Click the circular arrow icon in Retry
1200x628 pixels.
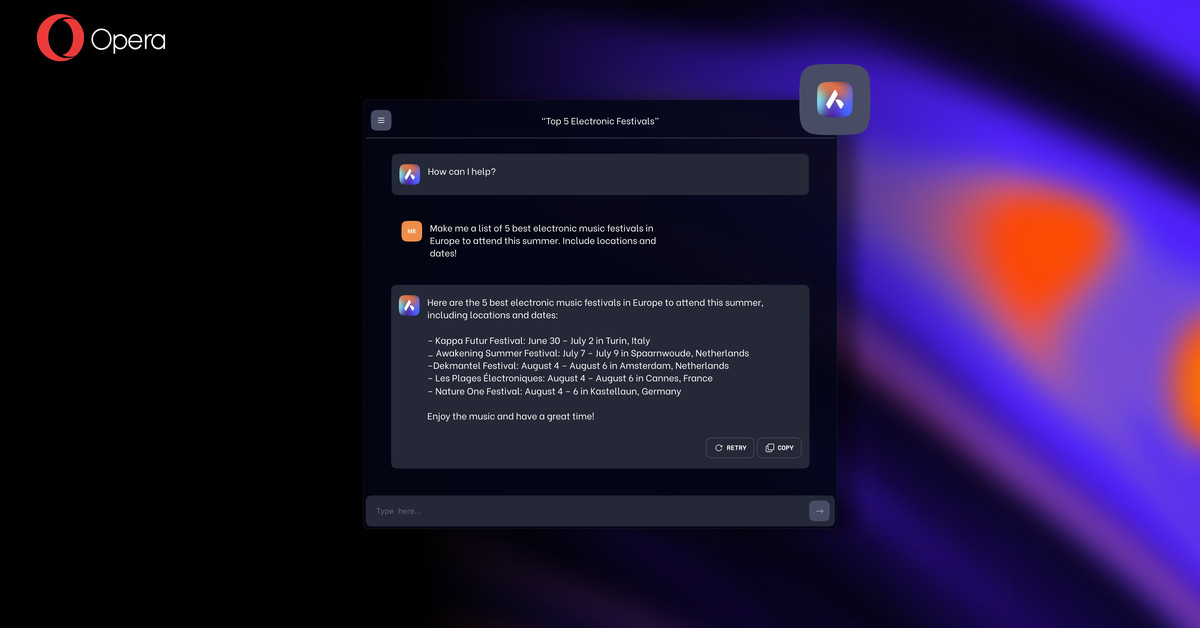point(718,448)
